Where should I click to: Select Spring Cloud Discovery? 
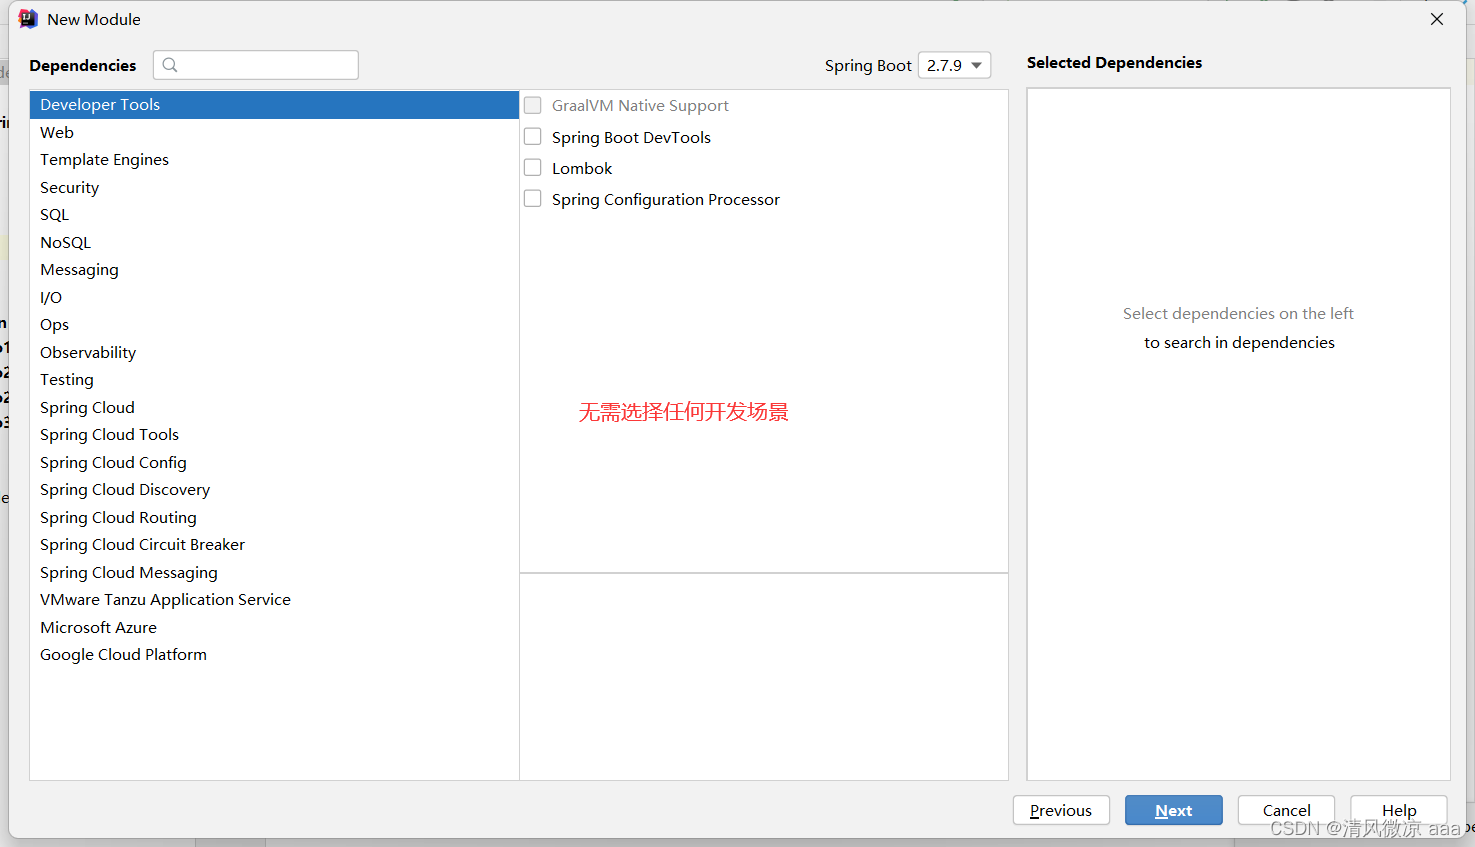(x=274, y=490)
